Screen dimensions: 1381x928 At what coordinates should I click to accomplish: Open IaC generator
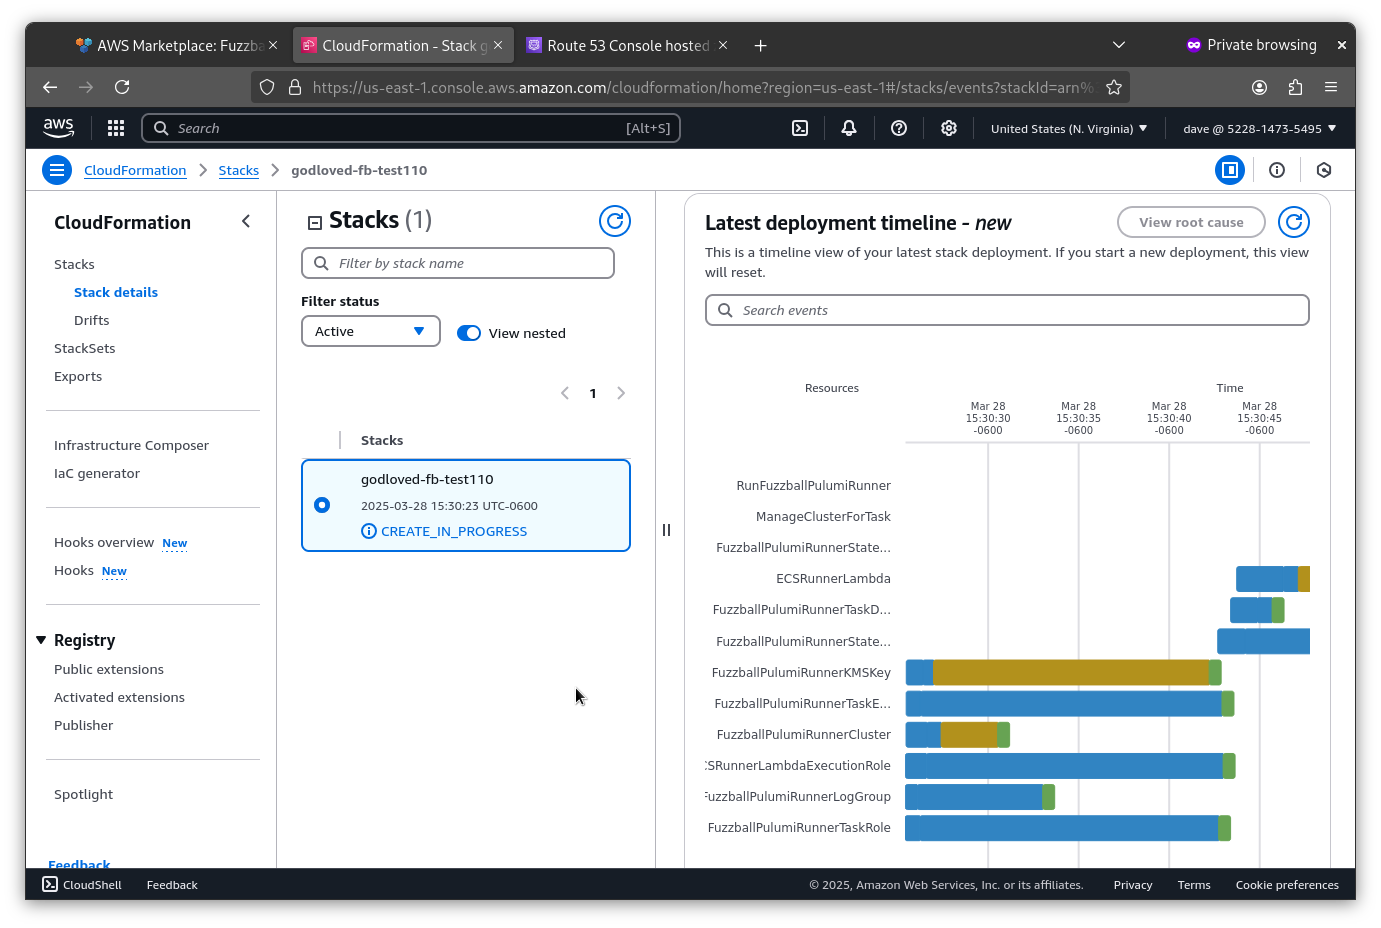pyautogui.click(x=97, y=473)
